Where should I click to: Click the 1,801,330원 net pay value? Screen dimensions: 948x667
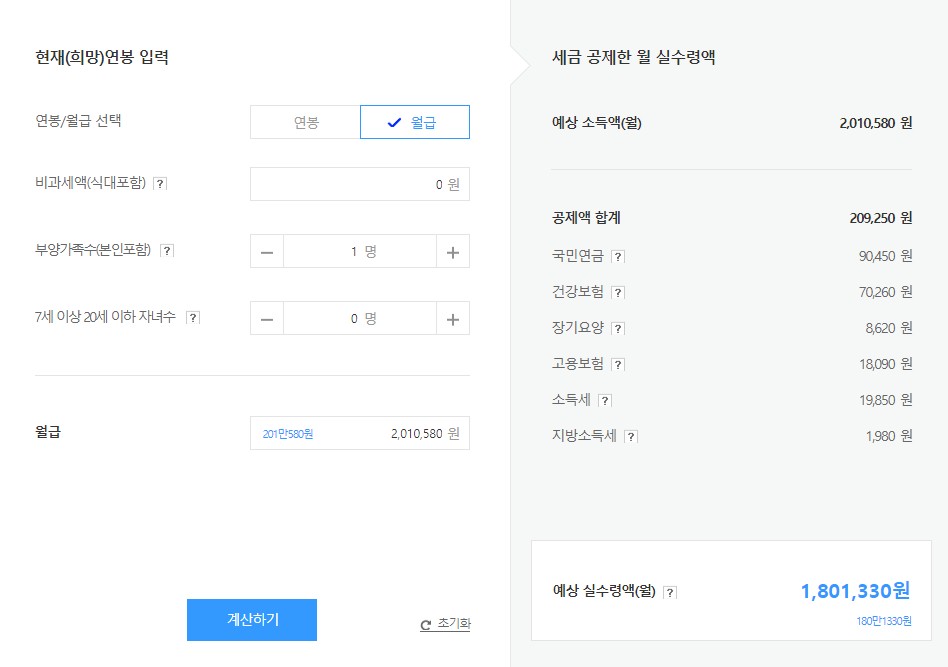pos(855,591)
